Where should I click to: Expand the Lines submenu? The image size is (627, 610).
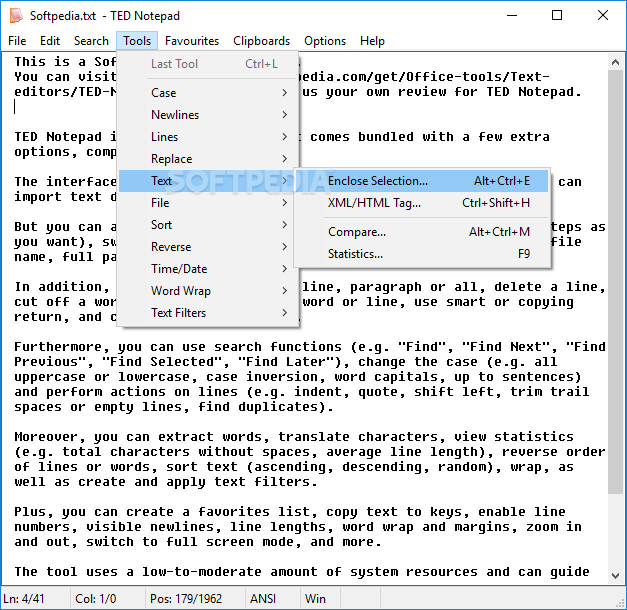click(208, 137)
